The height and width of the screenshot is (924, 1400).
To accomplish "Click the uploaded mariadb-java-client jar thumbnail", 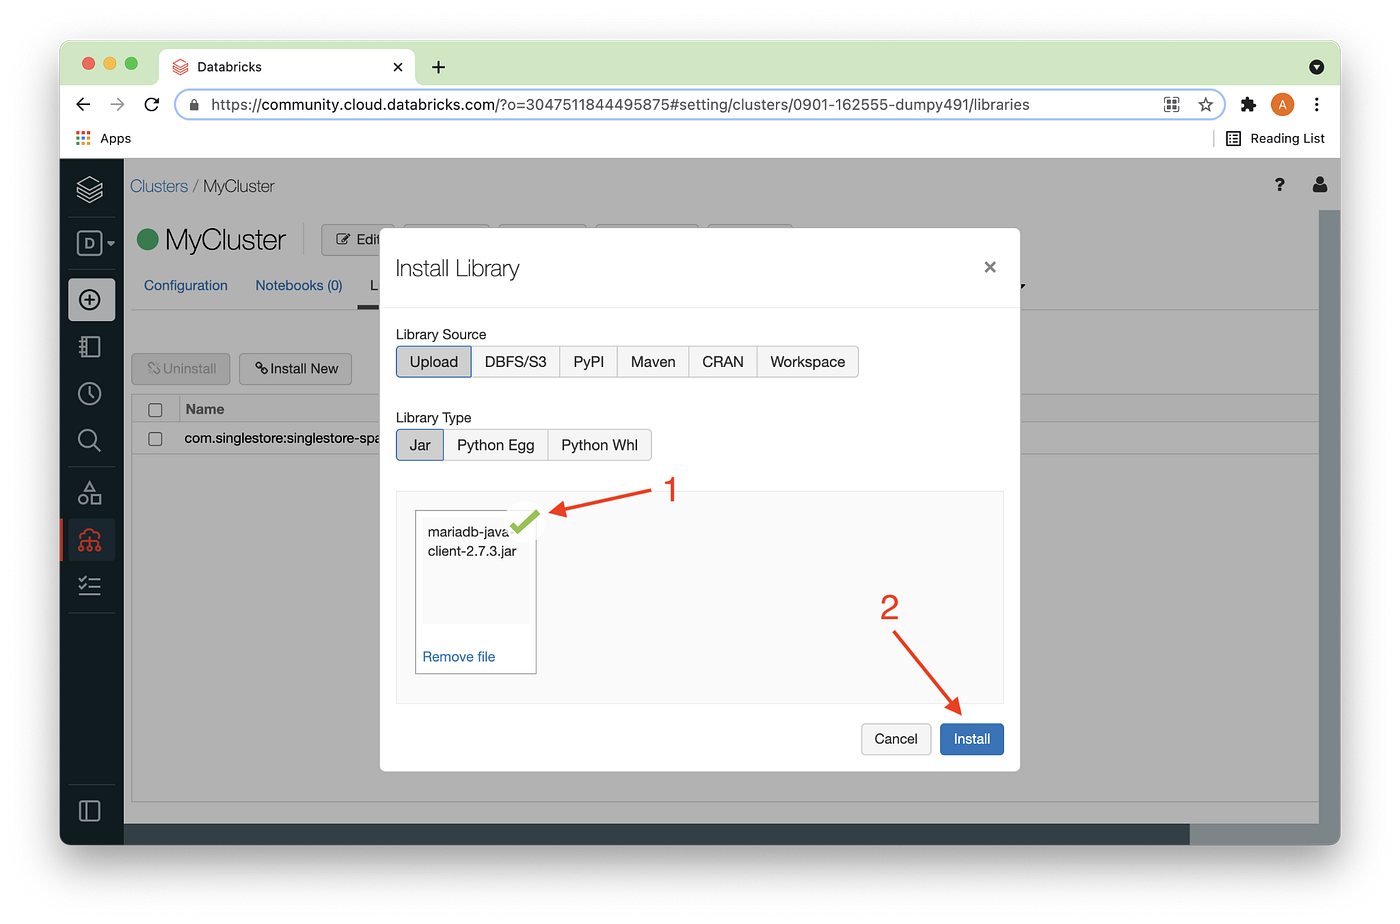I will [475, 570].
